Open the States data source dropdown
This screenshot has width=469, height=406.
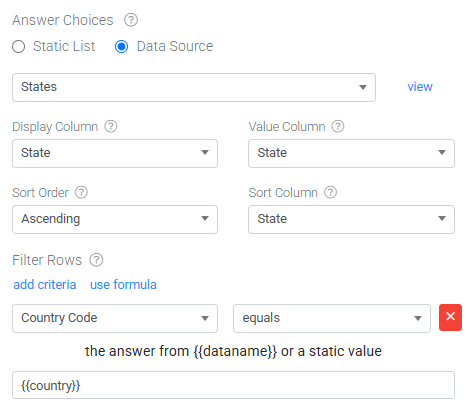[194, 87]
